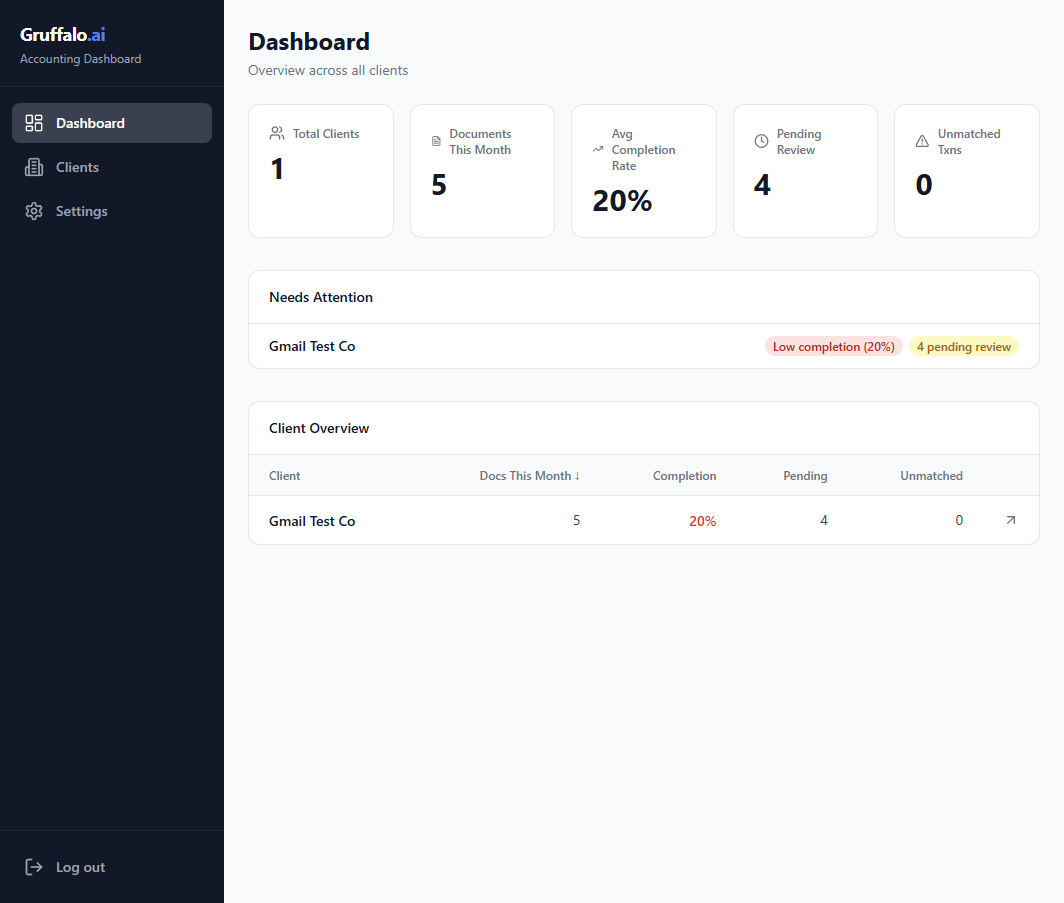
Task: Sort table by Pending column header
Action: tap(805, 476)
